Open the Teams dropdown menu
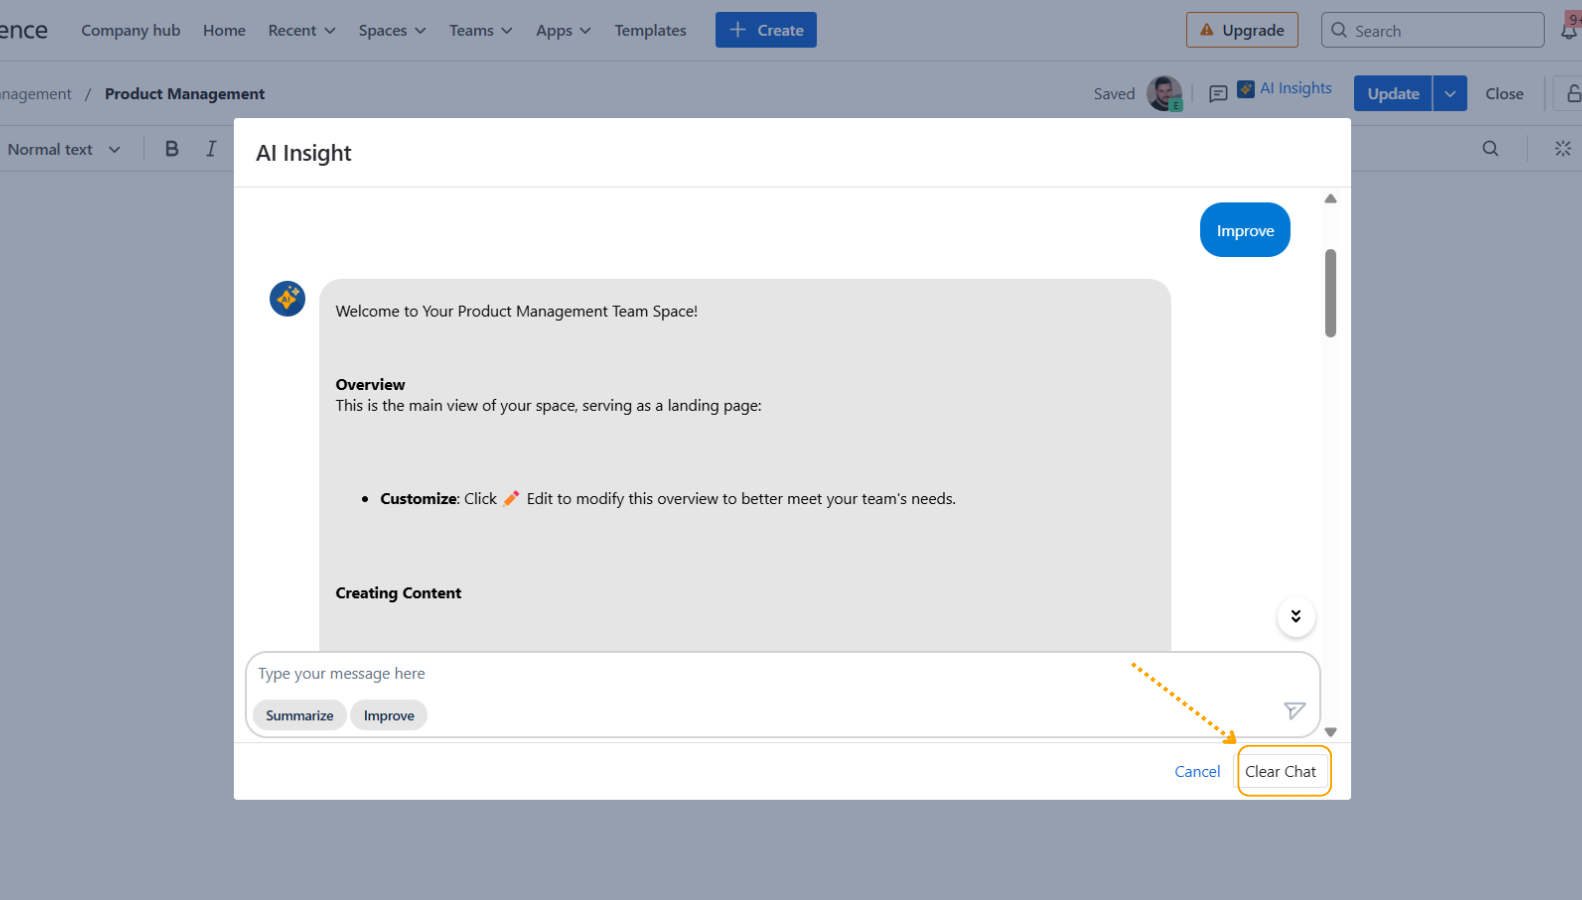The width and height of the screenshot is (1582, 900). 480,31
